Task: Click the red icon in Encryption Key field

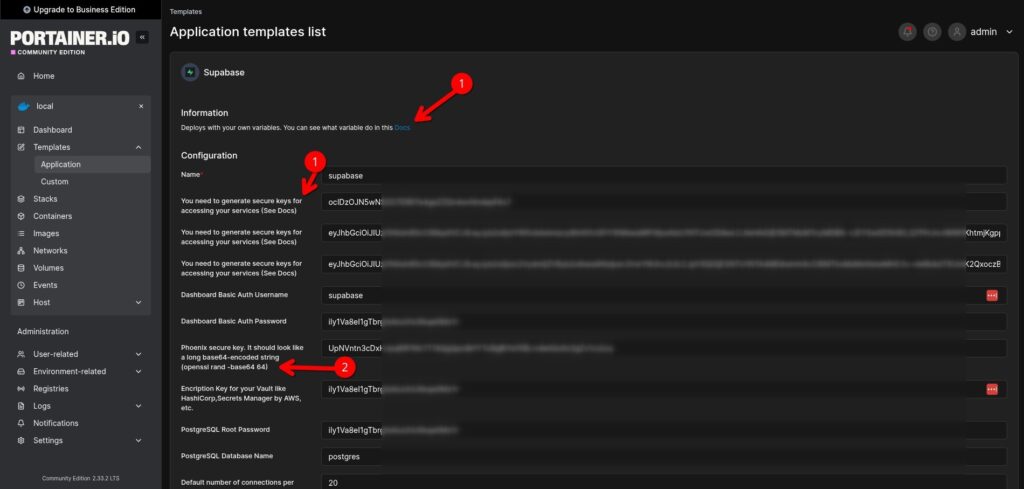Action: tap(992, 390)
